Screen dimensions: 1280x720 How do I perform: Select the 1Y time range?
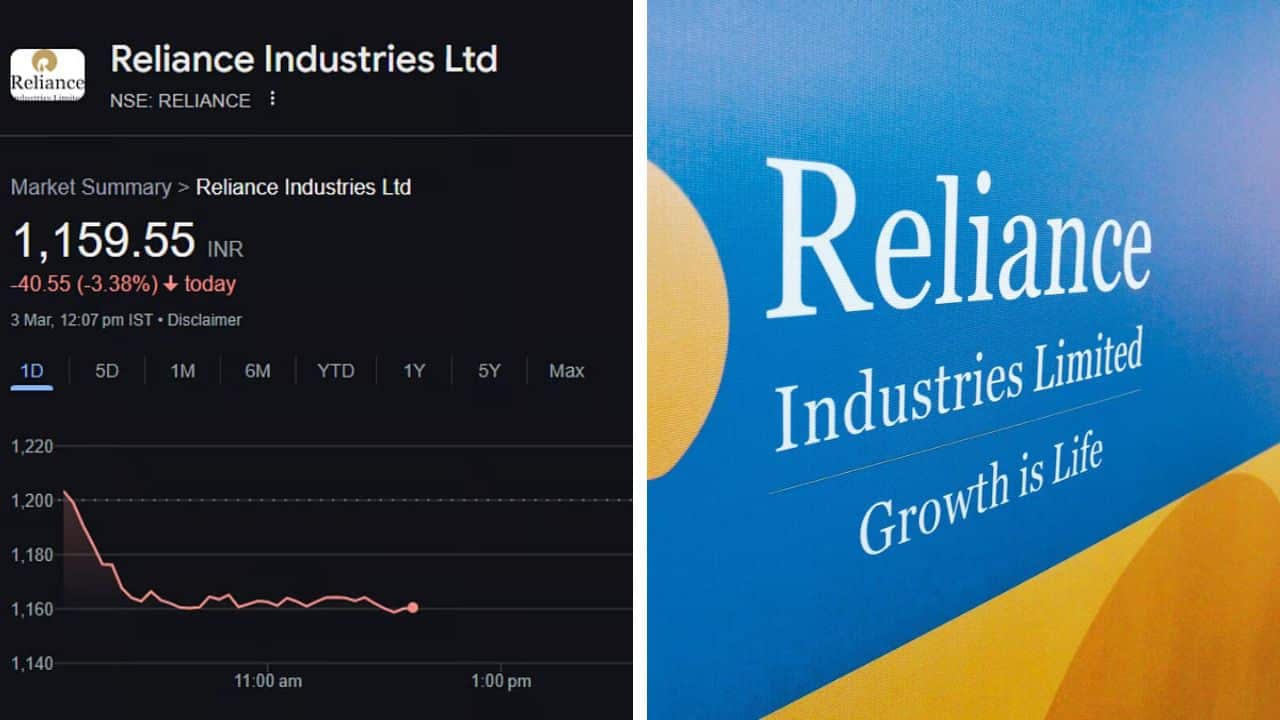413,370
